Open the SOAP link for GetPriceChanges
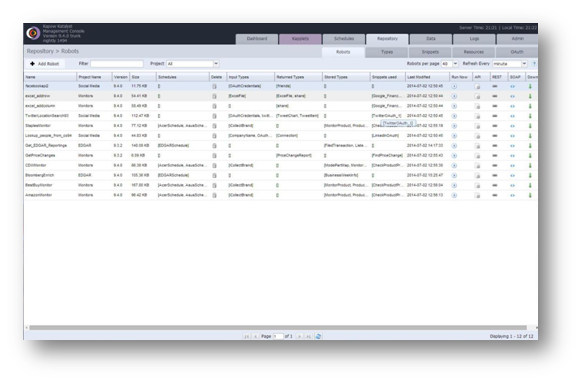This screenshot has height=383, width=581. pos(512,156)
